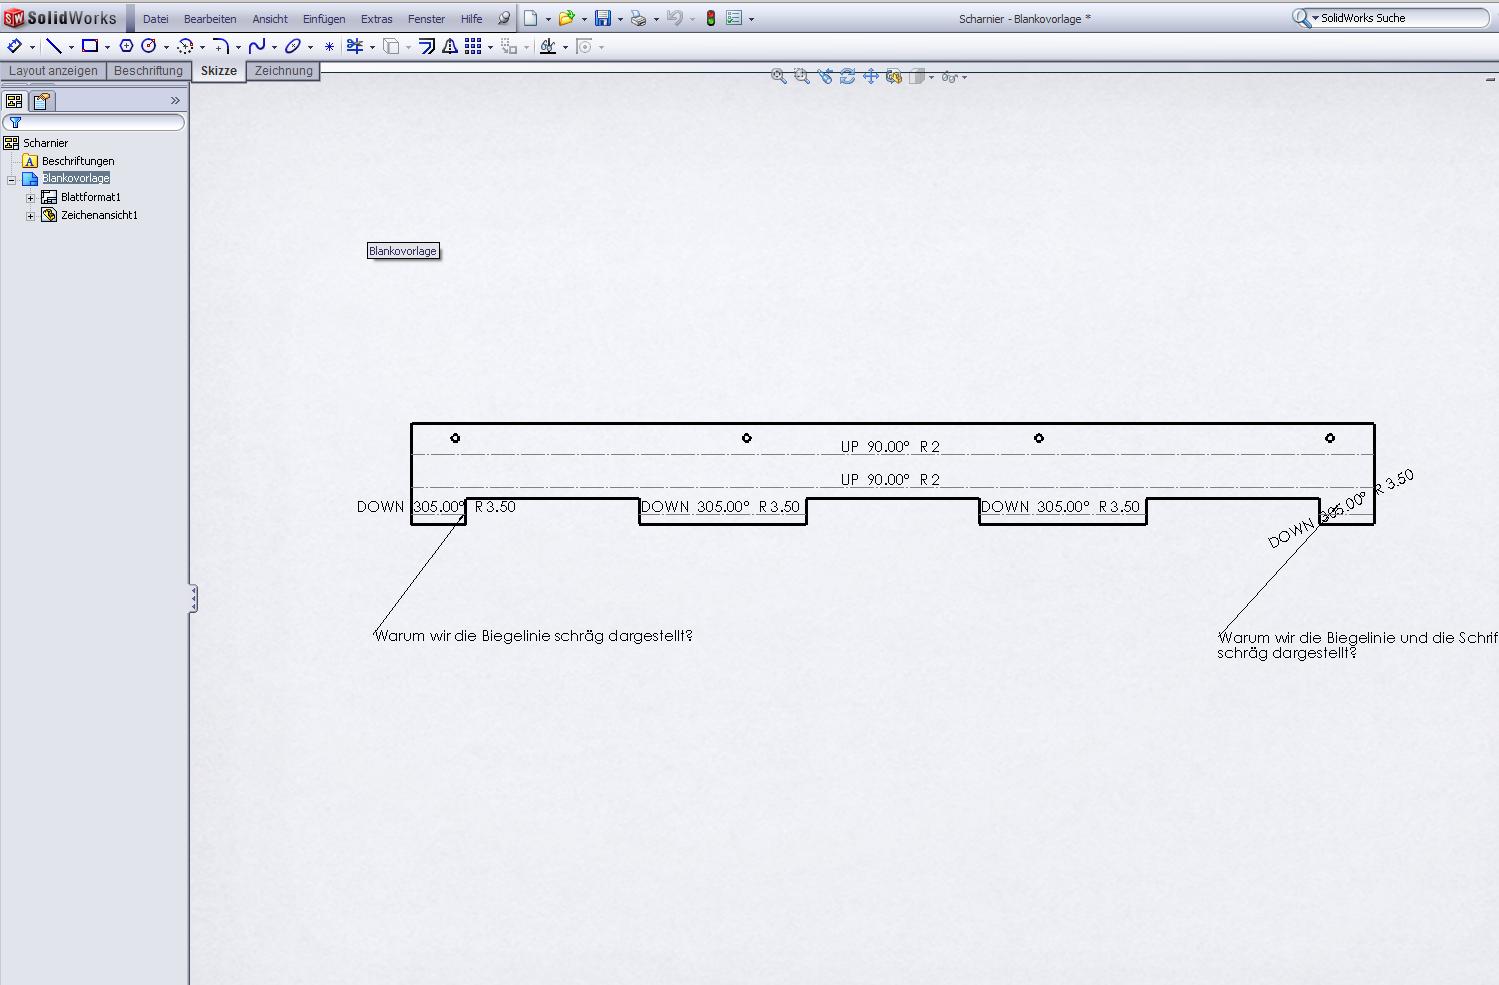Select the Point sketch tool

point(329,46)
